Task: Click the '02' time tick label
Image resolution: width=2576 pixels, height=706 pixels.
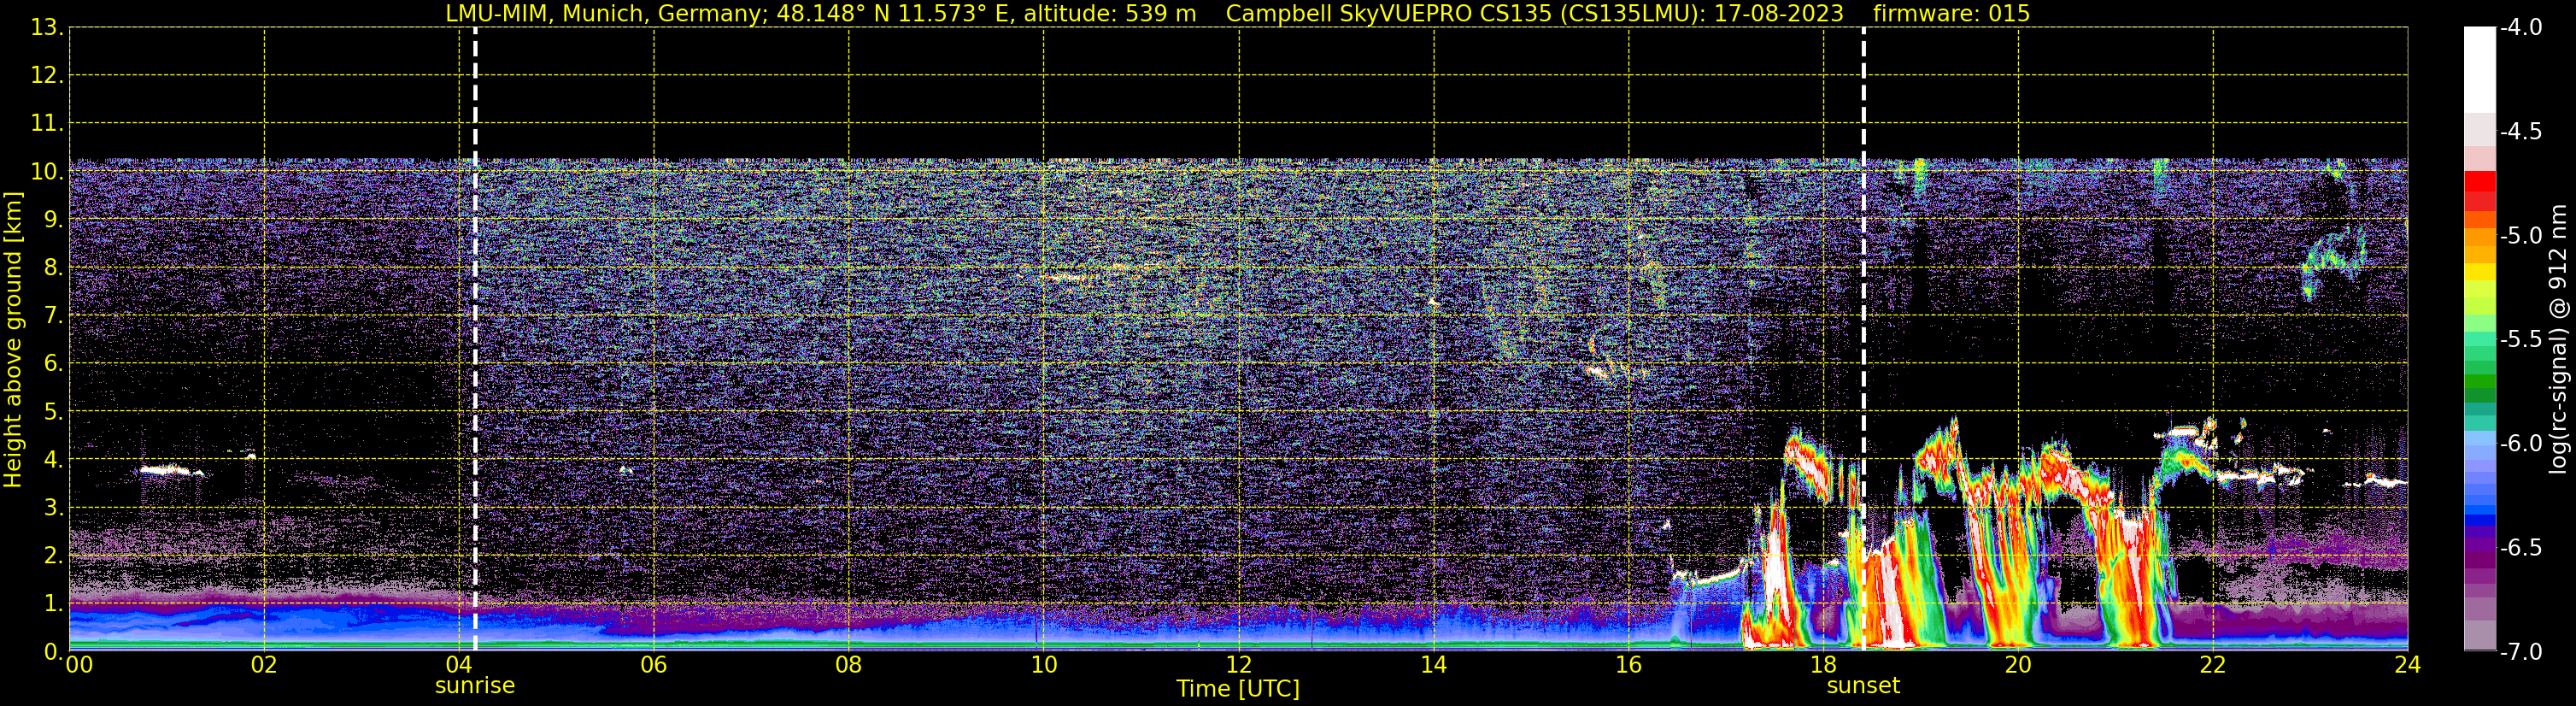Action: coord(264,665)
